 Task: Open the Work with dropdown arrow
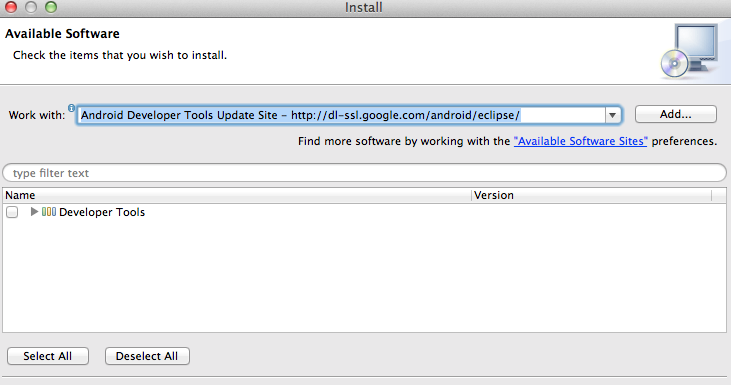coord(613,115)
